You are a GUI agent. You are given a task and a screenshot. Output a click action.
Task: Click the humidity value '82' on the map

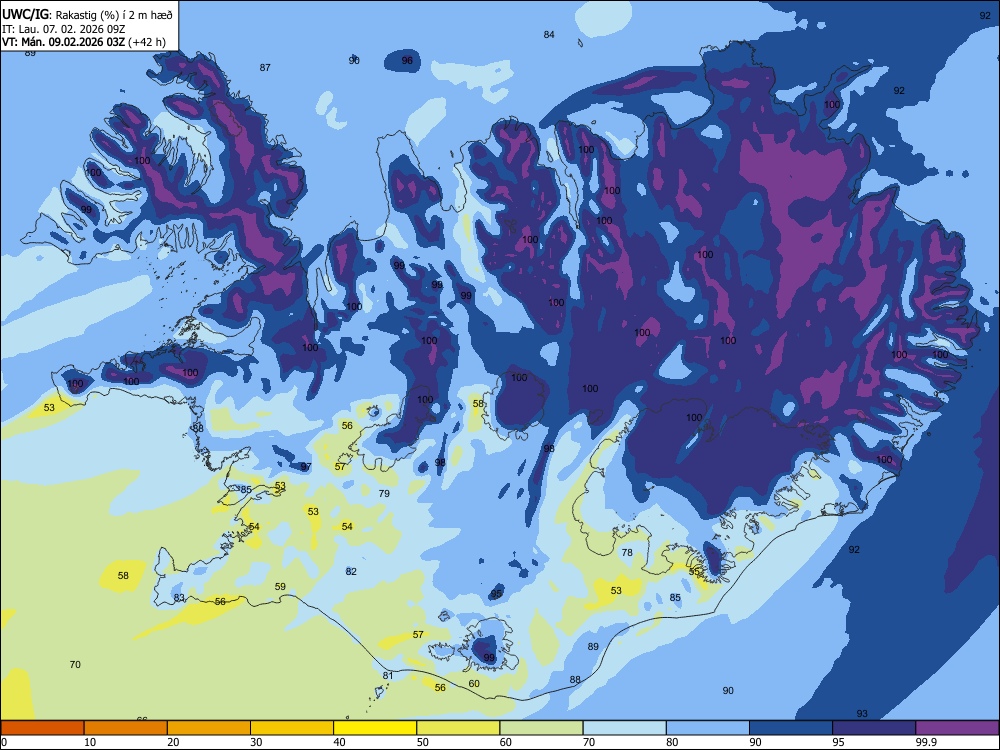(x=351, y=571)
